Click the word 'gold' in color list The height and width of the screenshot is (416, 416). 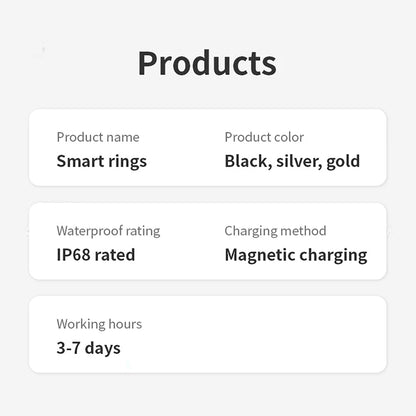(343, 162)
